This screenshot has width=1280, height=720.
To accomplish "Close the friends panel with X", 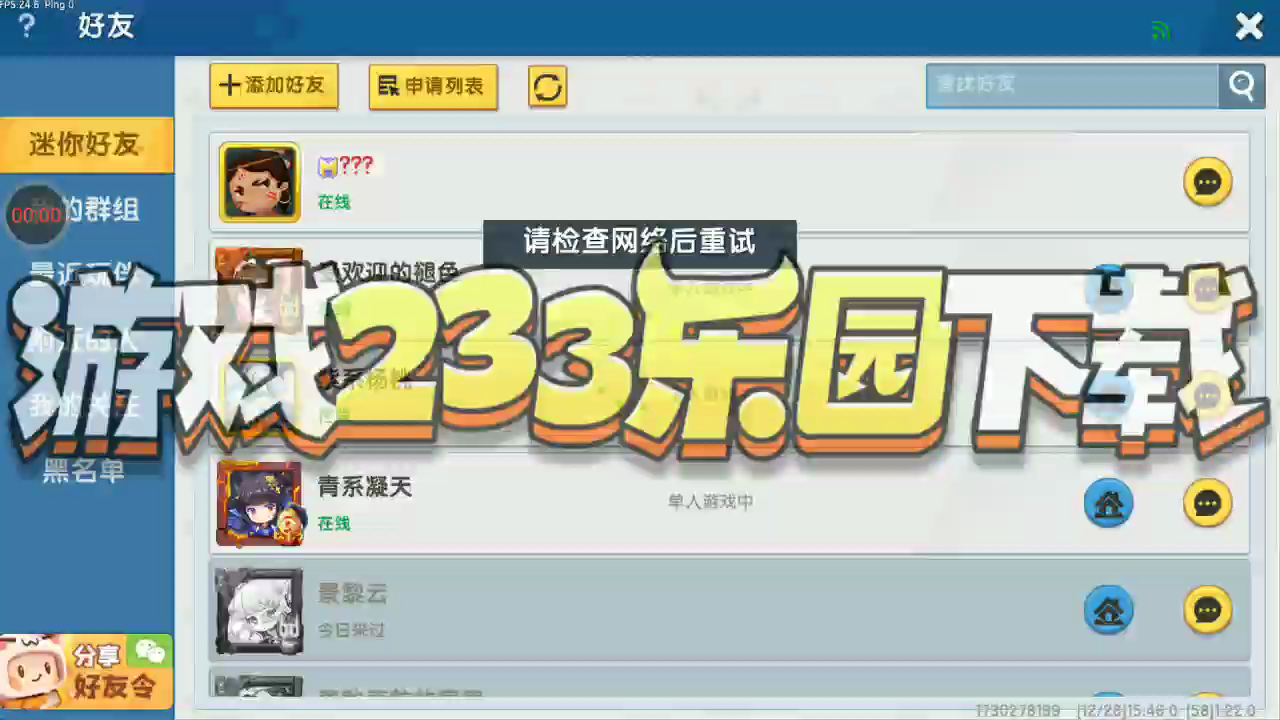I will pyautogui.click(x=1249, y=26).
